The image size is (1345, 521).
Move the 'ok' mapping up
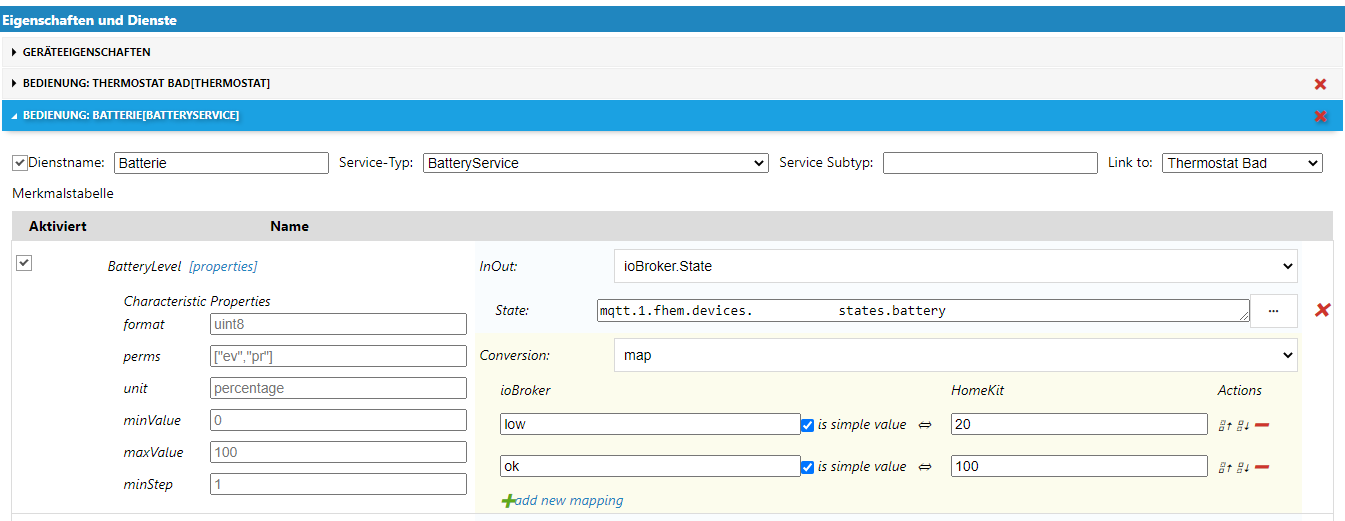pos(1225,467)
